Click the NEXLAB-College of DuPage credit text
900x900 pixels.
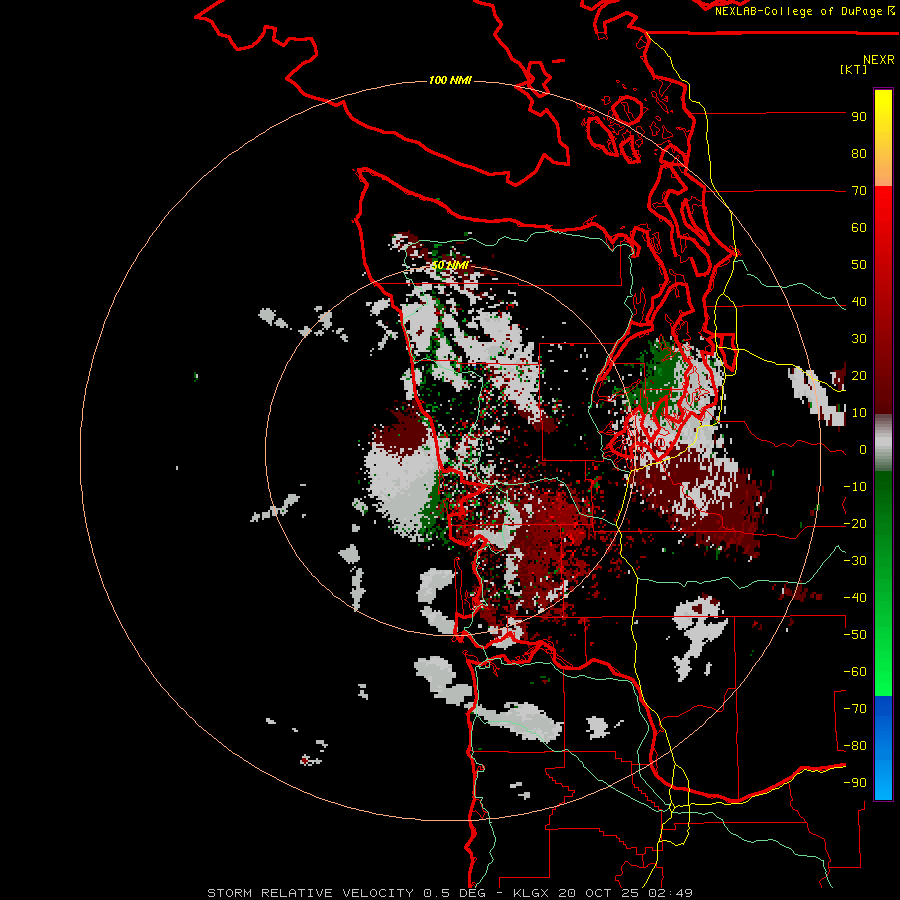click(804, 11)
